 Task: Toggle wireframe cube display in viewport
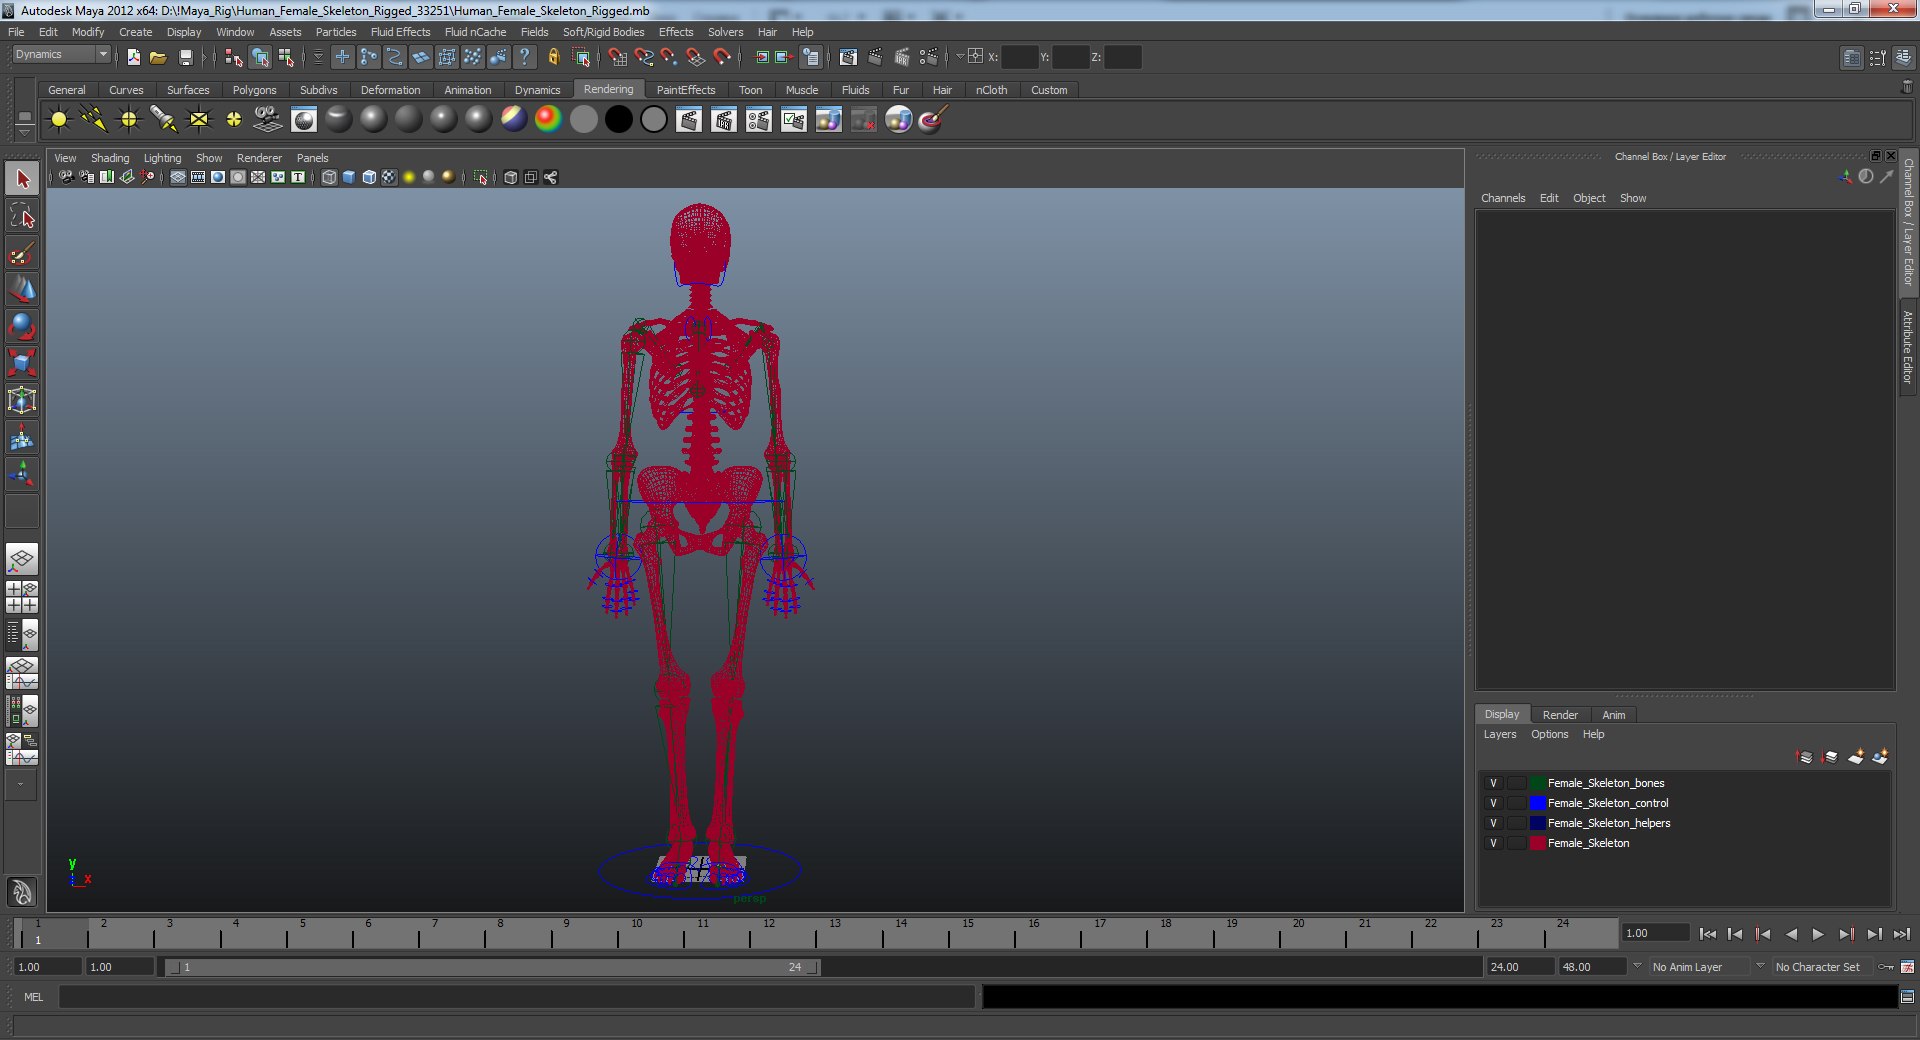point(329,177)
